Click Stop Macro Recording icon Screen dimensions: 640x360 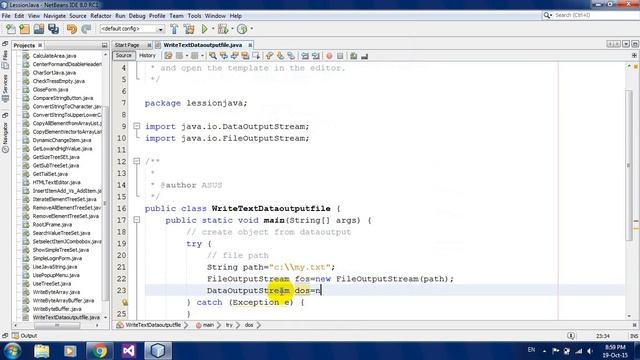tap(340, 56)
